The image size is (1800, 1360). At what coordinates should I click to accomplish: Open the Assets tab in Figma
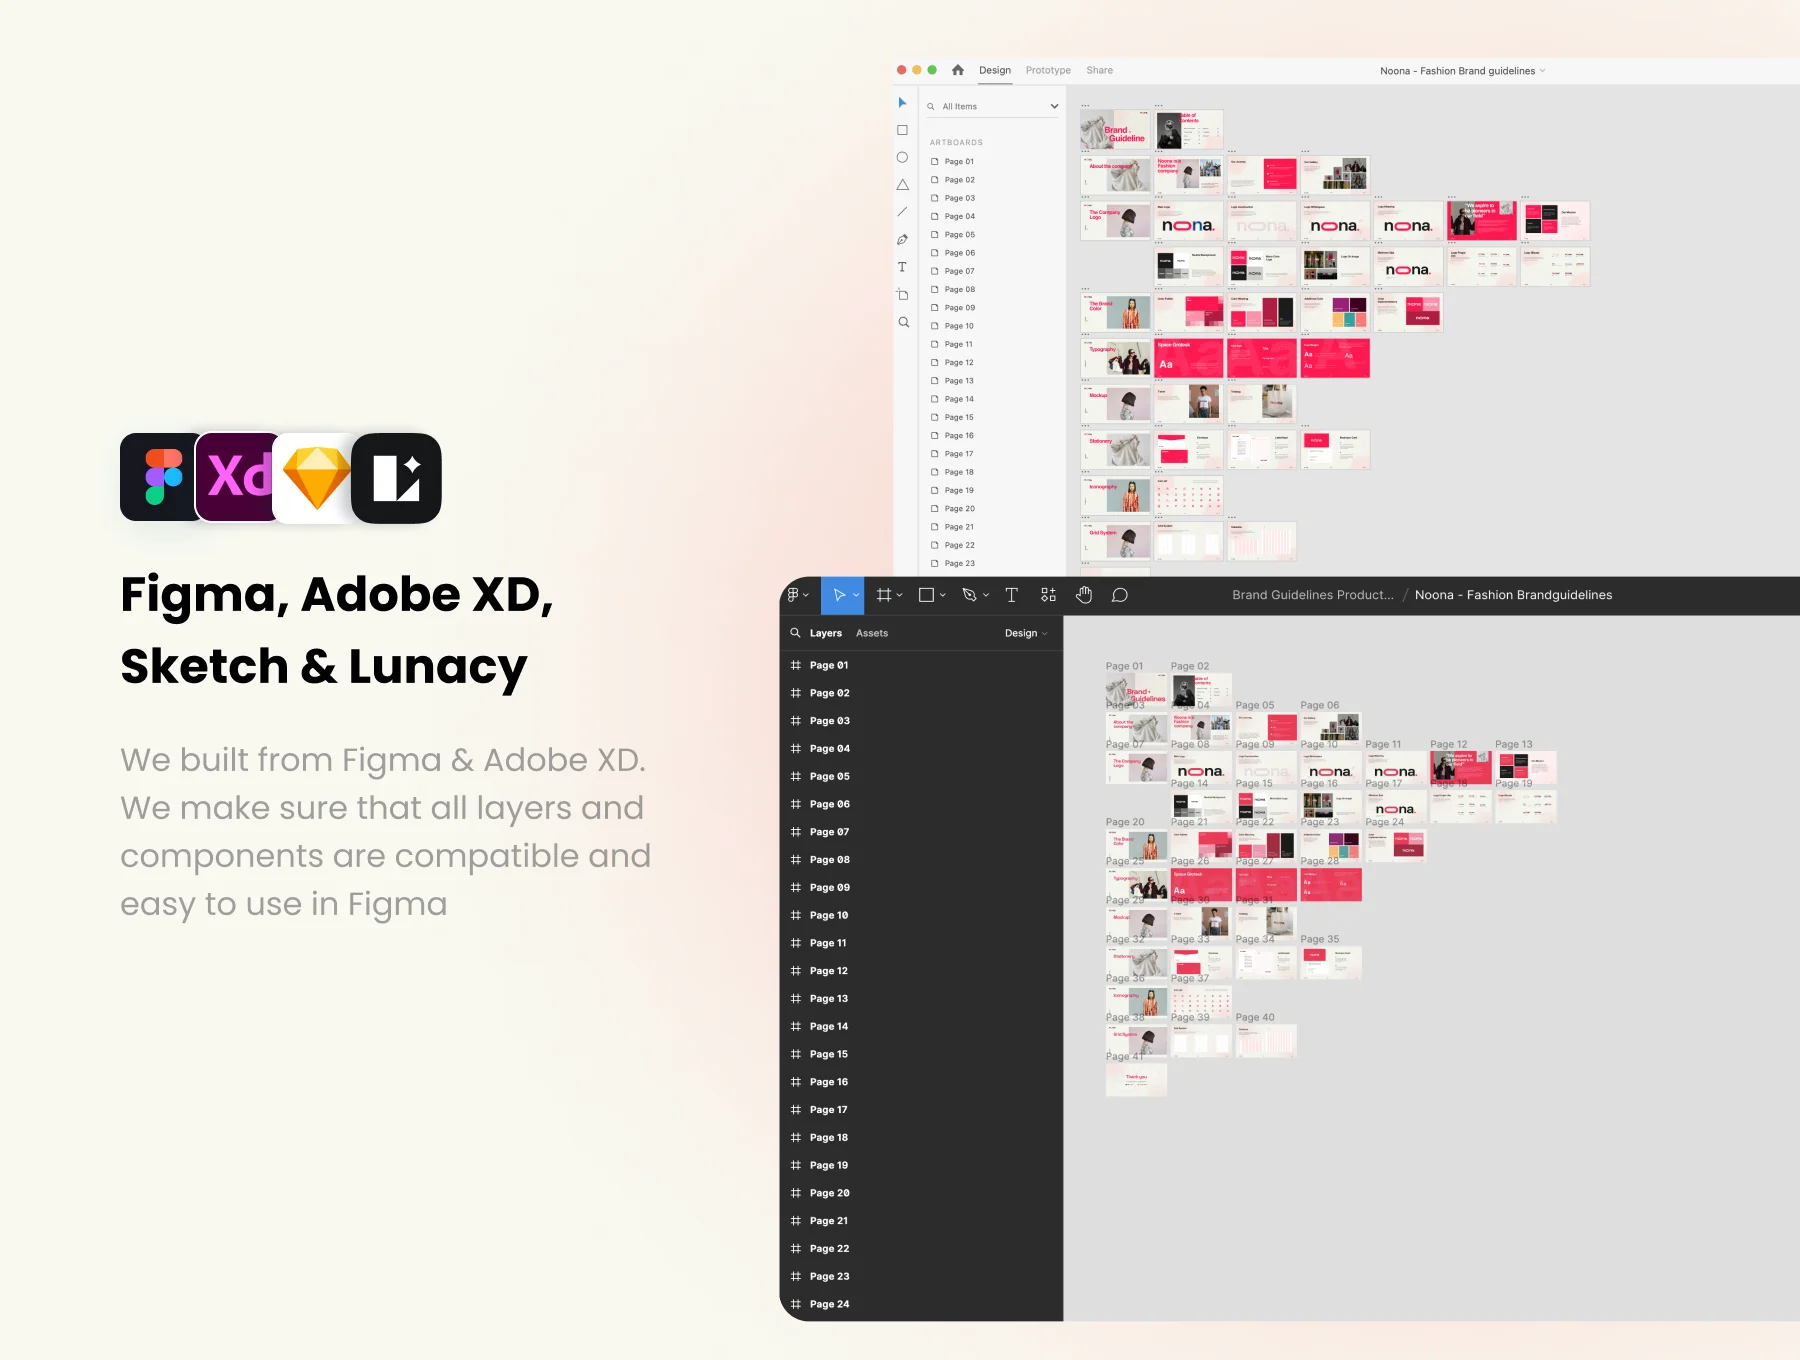872,633
